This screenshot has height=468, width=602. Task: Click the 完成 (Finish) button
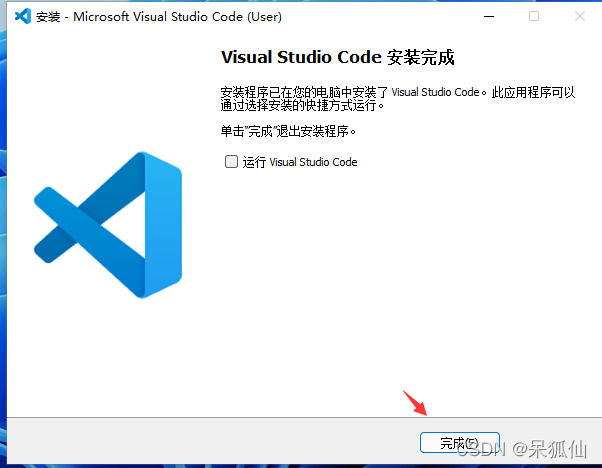click(x=460, y=443)
